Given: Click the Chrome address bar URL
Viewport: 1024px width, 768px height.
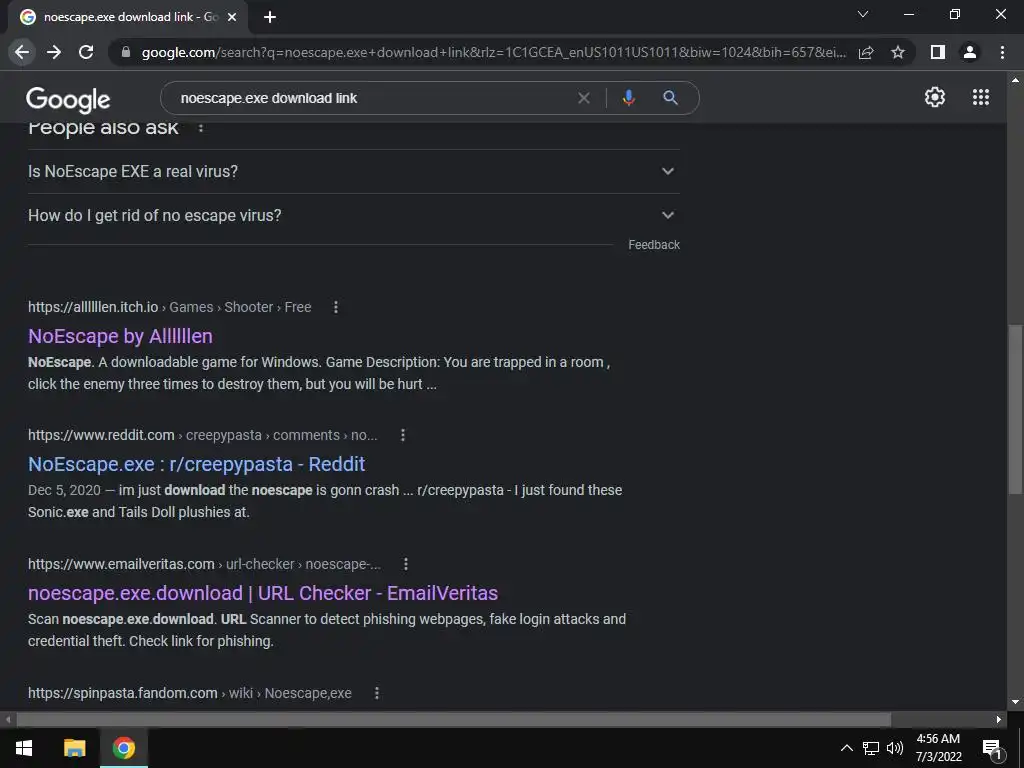Looking at the screenshot, I should [493, 52].
